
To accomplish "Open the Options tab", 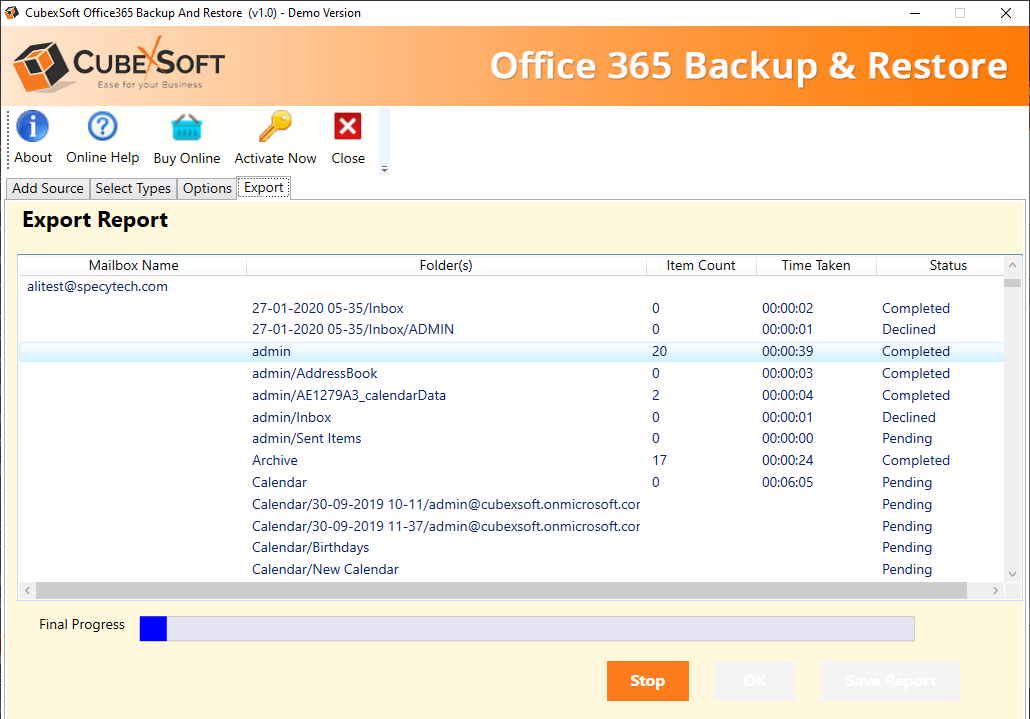I will point(207,188).
